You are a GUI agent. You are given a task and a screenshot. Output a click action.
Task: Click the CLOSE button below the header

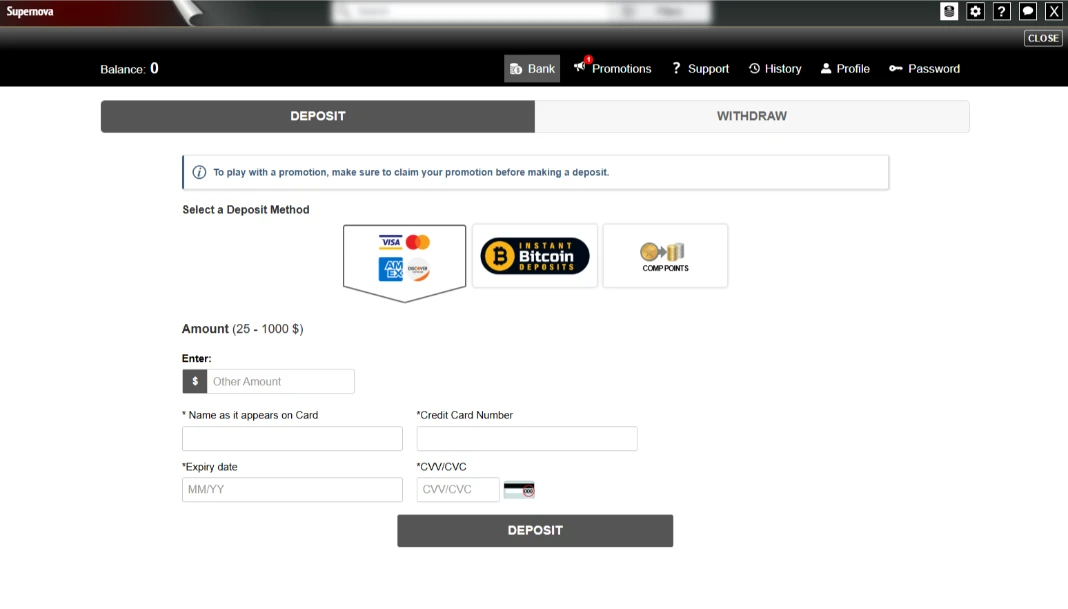(1042, 38)
